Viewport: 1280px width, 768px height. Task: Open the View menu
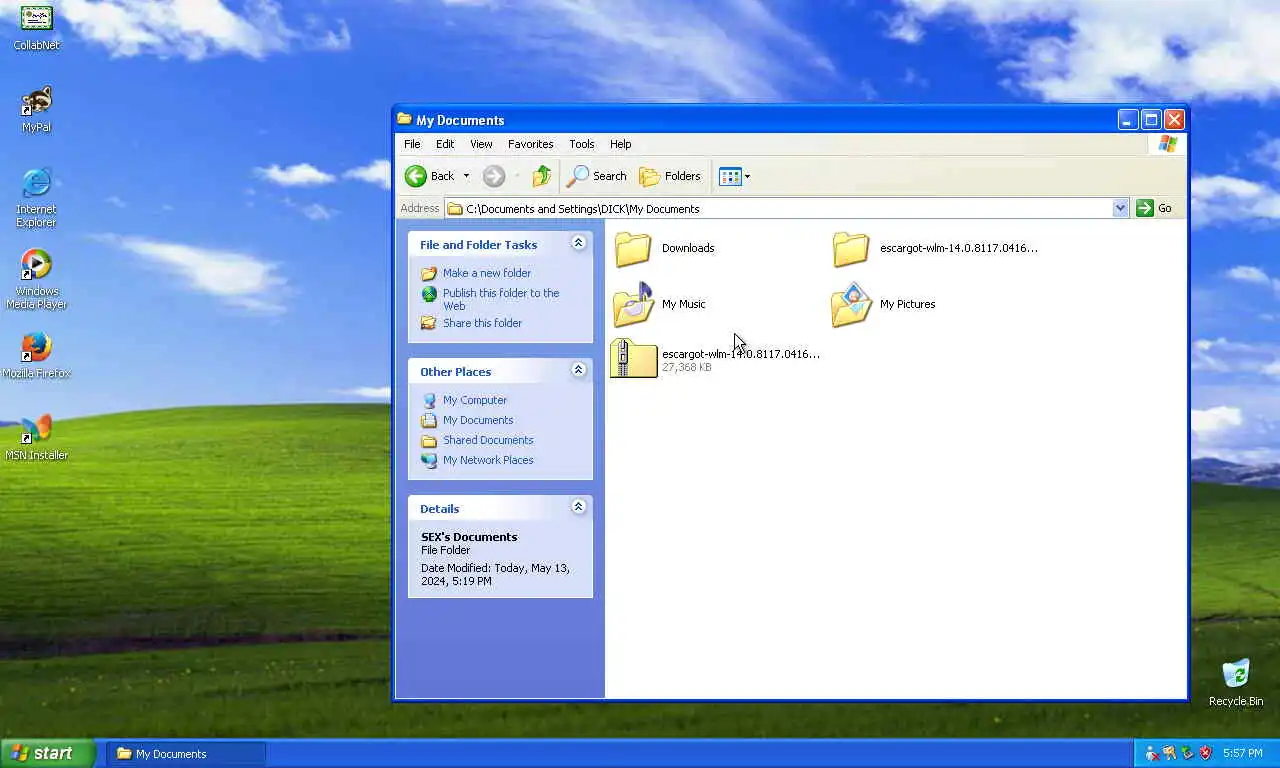(481, 144)
